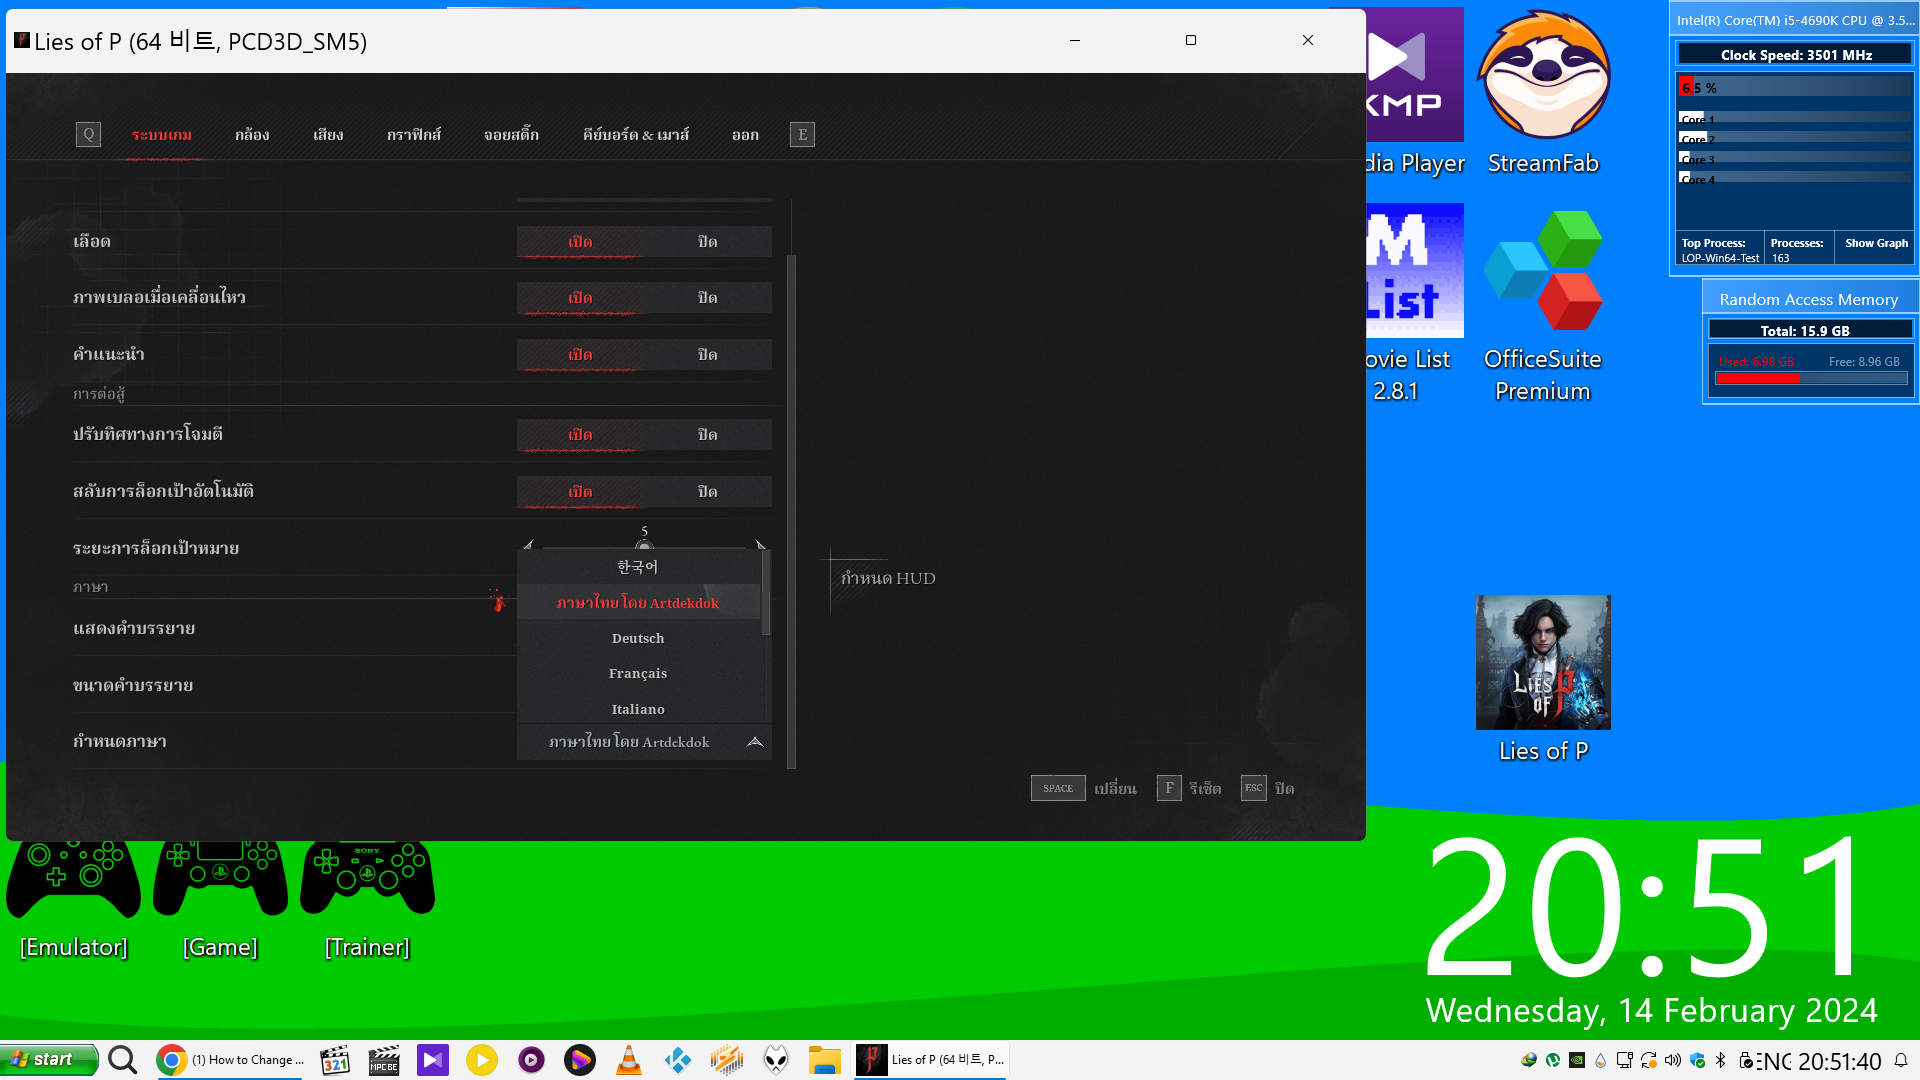Open the กำหนด HUD option
The height and width of the screenshot is (1080, 1920).
[x=888, y=578]
